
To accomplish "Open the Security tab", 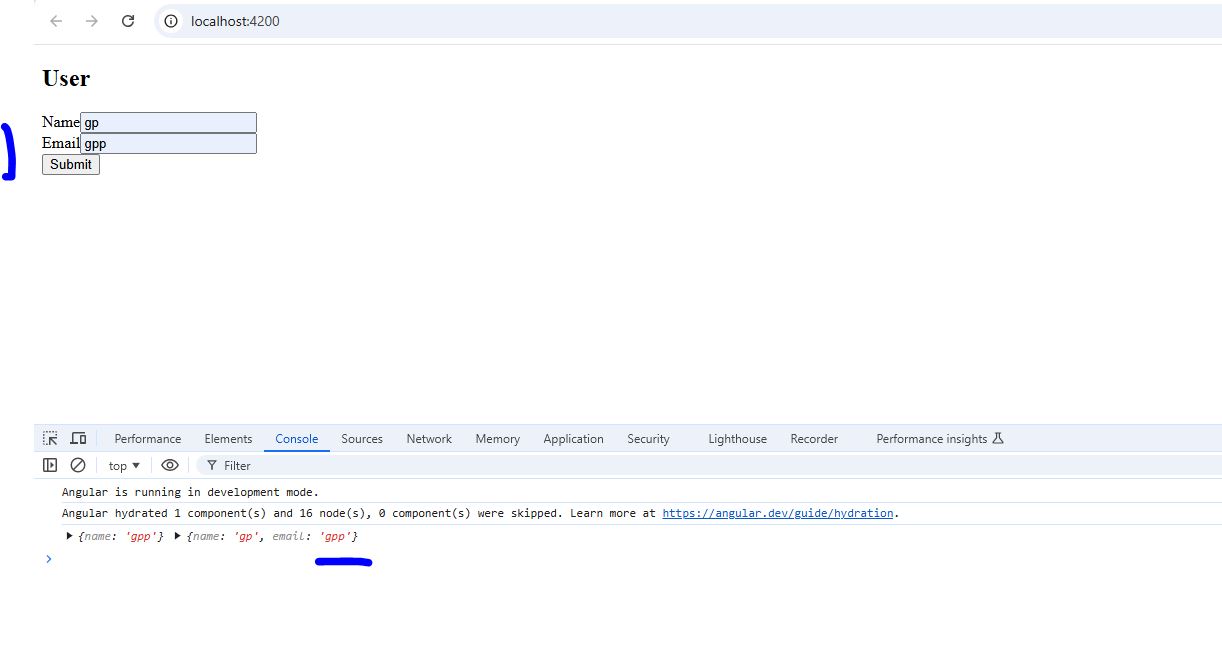I will (x=648, y=439).
